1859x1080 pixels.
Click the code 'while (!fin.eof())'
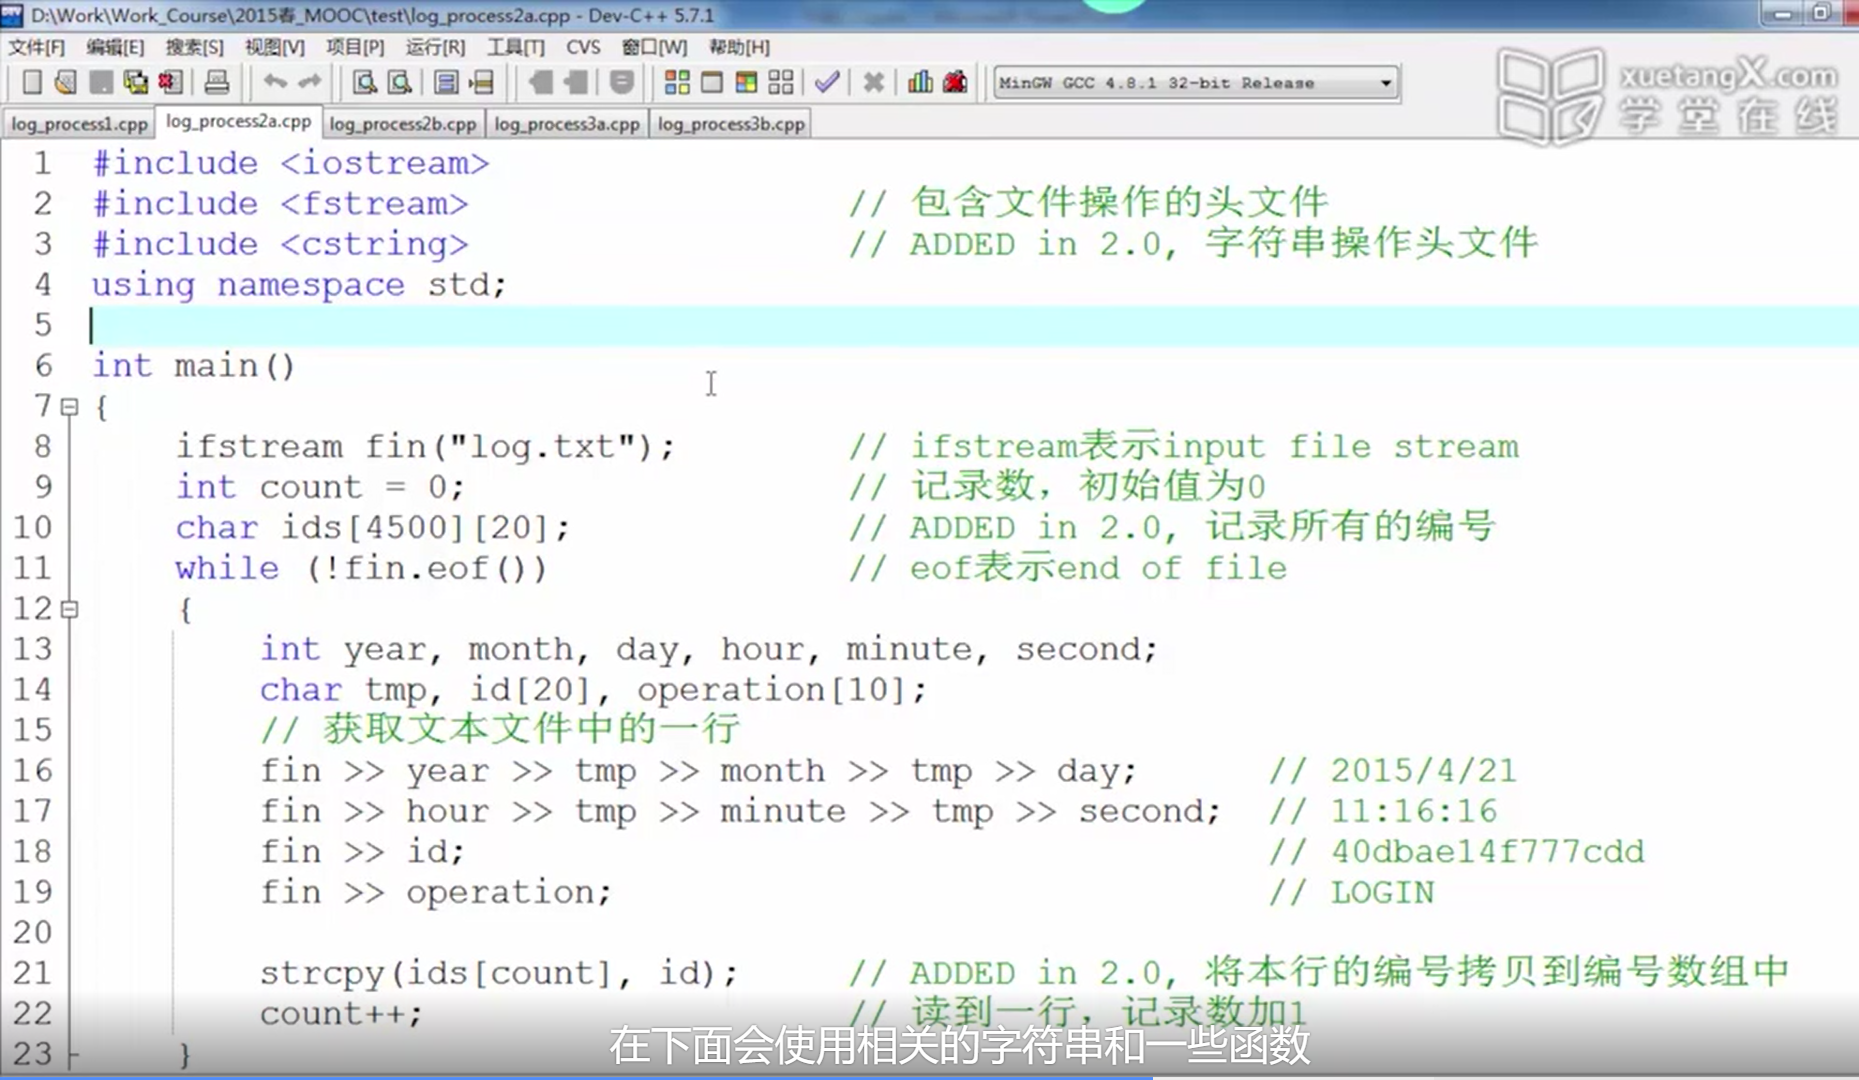[x=362, y=568]
